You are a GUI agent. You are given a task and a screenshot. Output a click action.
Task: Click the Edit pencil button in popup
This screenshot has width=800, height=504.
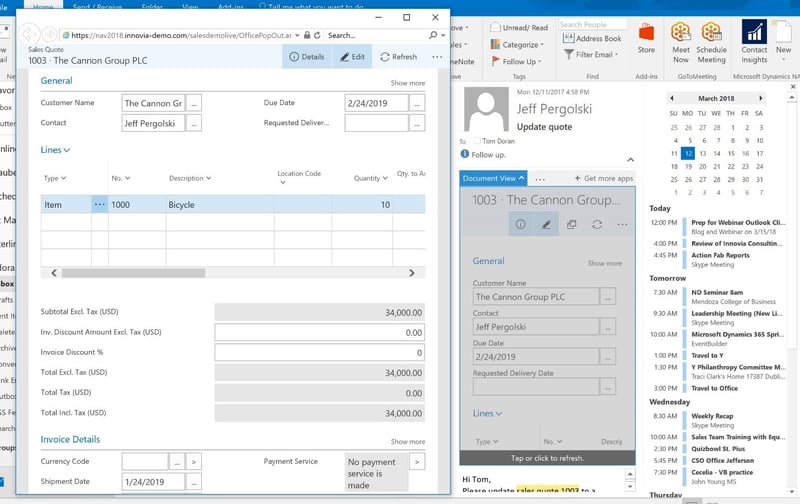point(352,57)
